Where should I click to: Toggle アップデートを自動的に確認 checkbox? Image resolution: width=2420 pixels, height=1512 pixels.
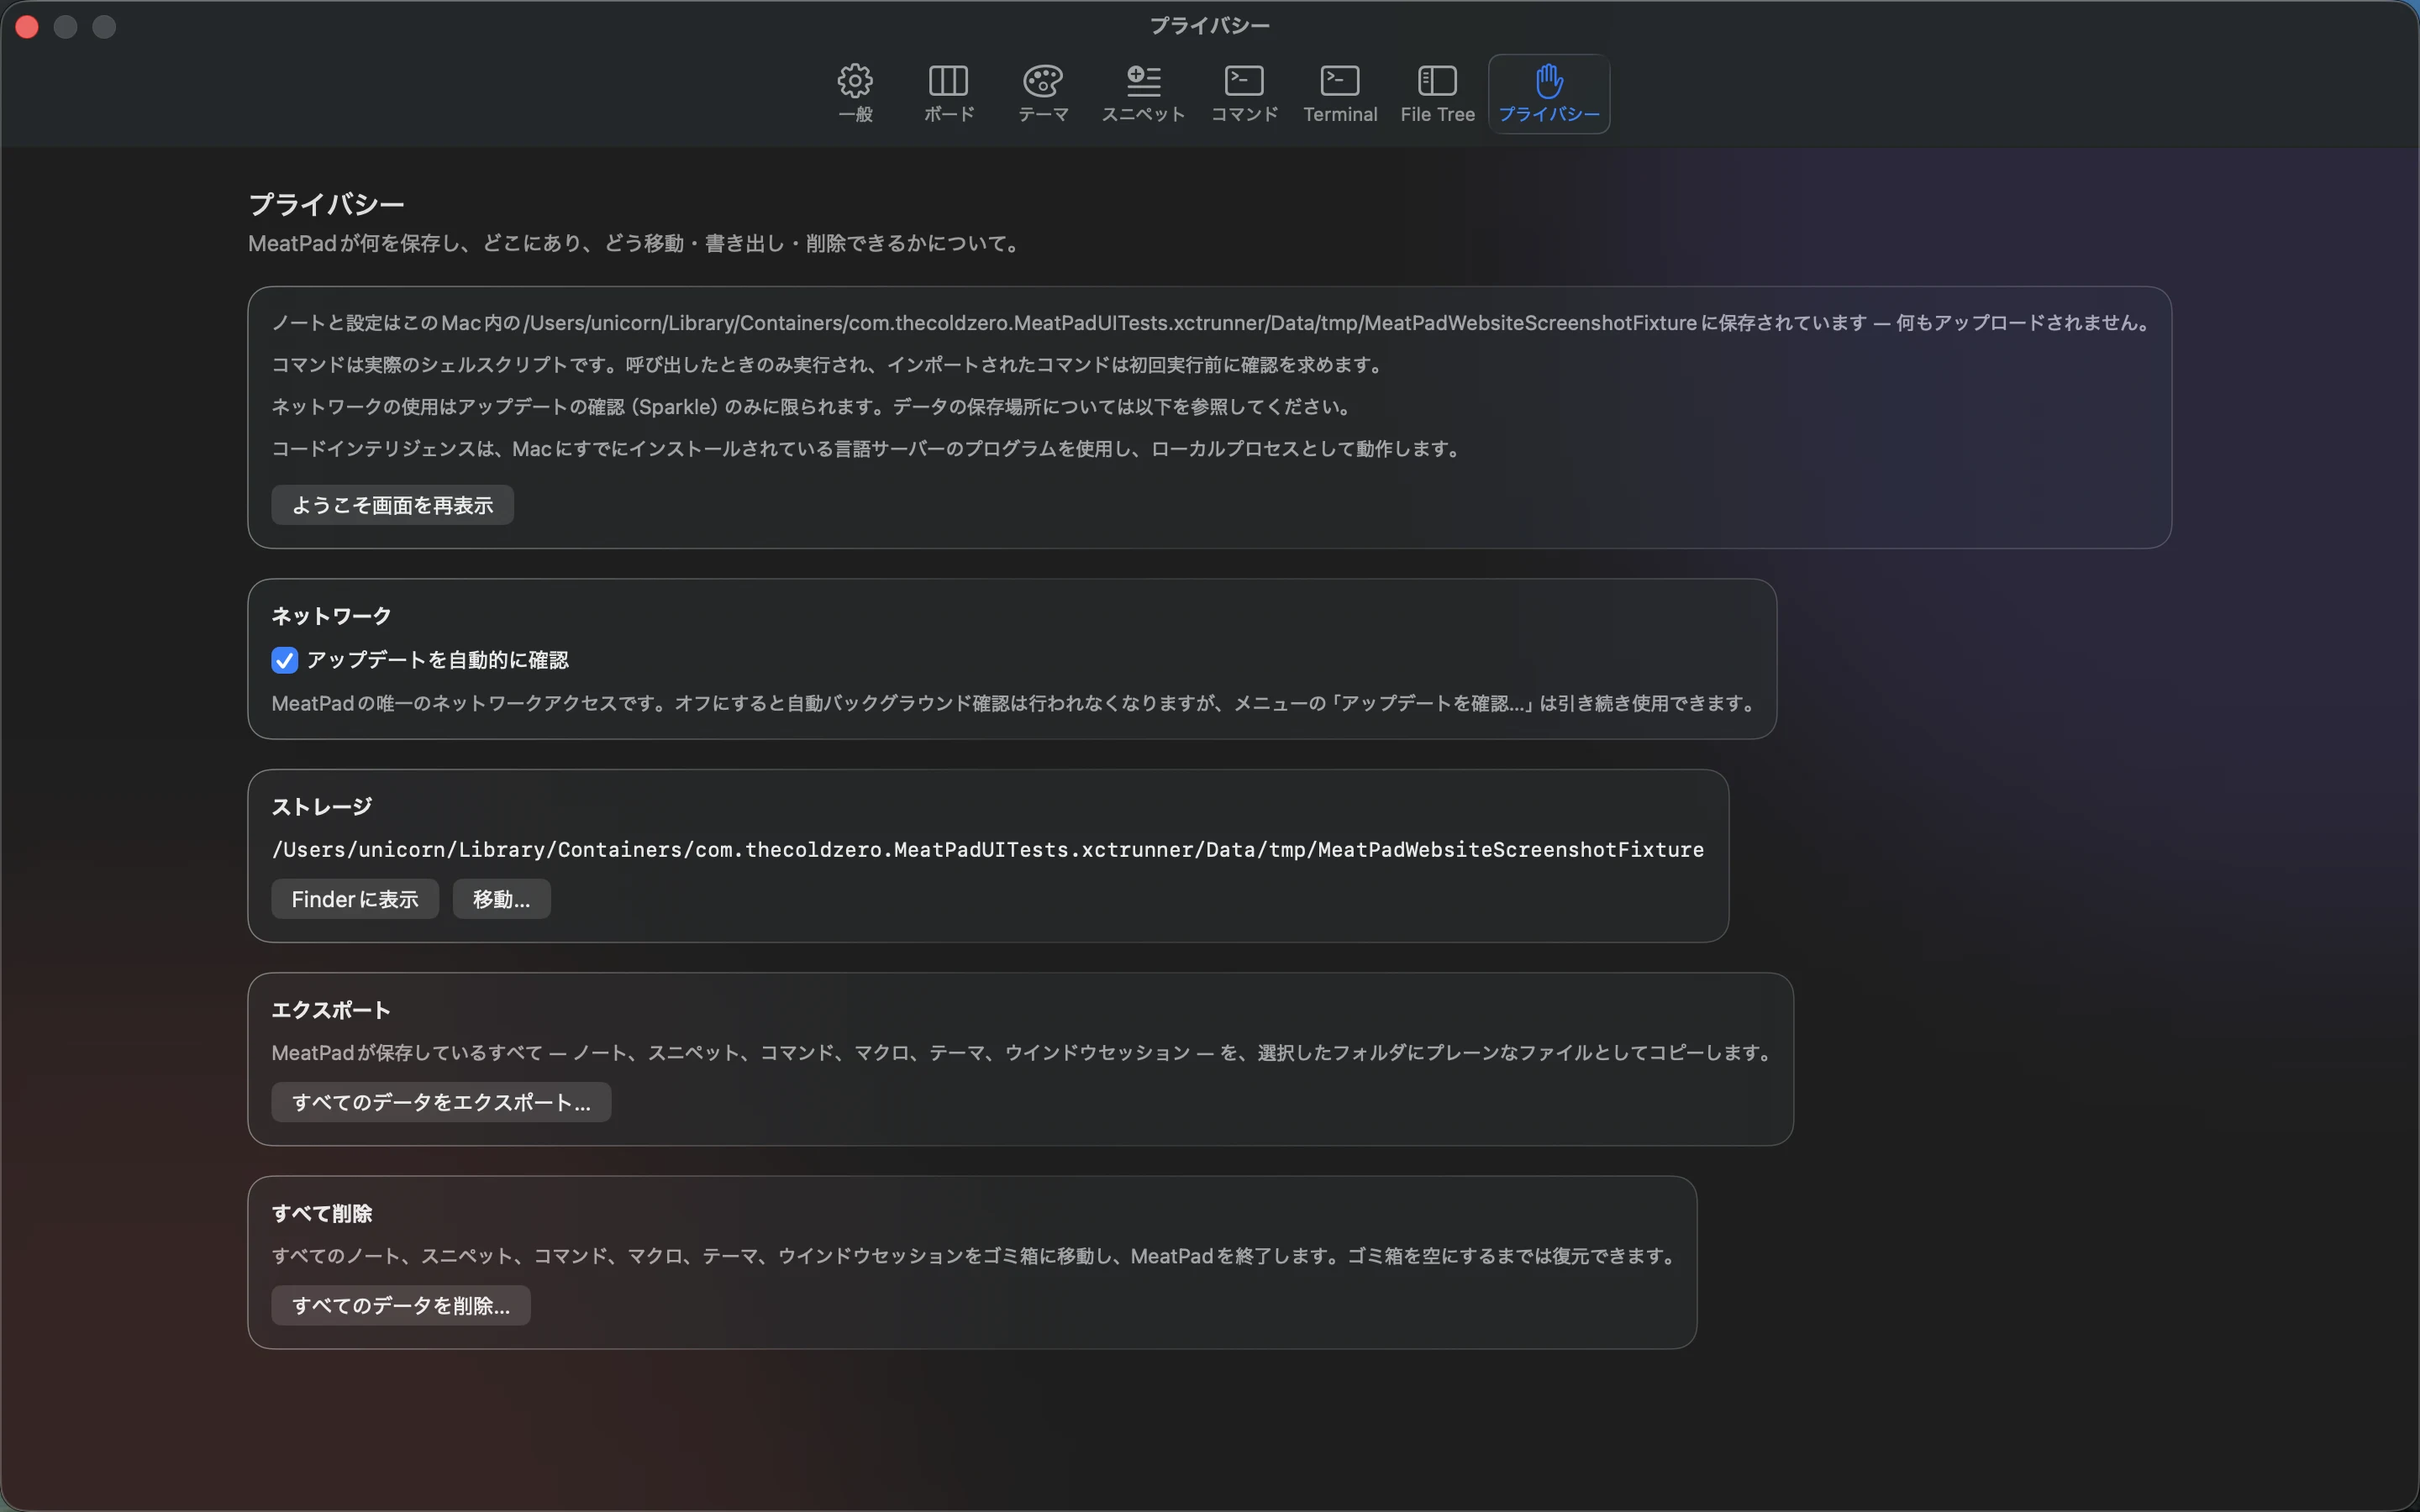point(284,660)
